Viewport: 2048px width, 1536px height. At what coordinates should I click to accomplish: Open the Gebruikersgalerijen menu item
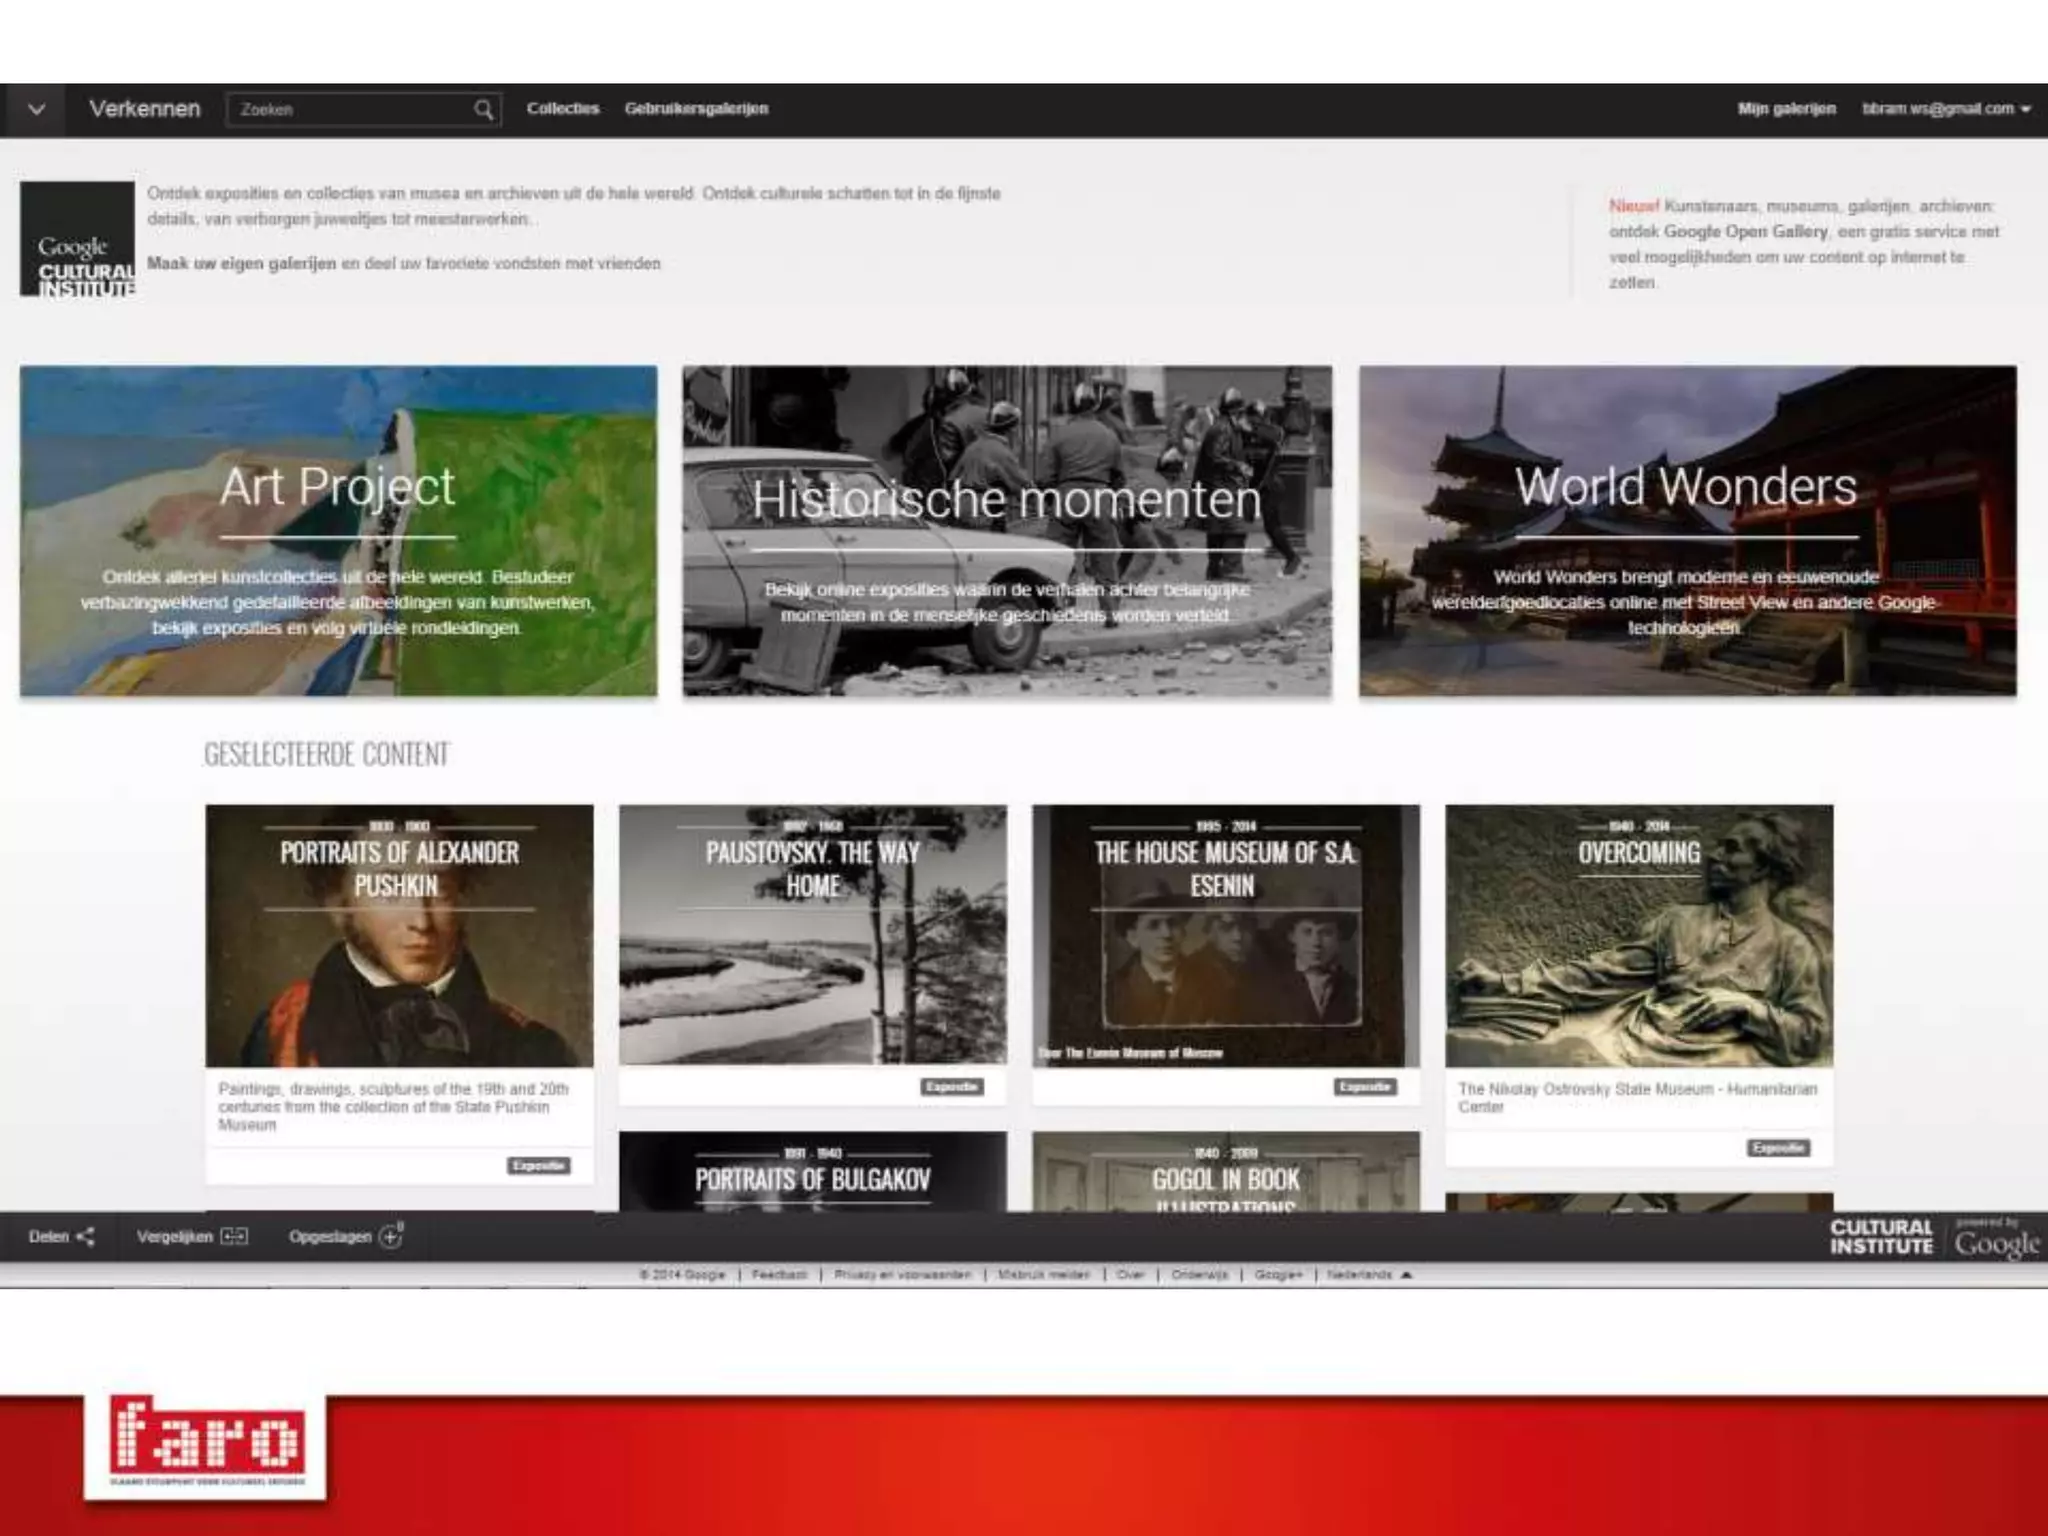(x=696, y=109)
